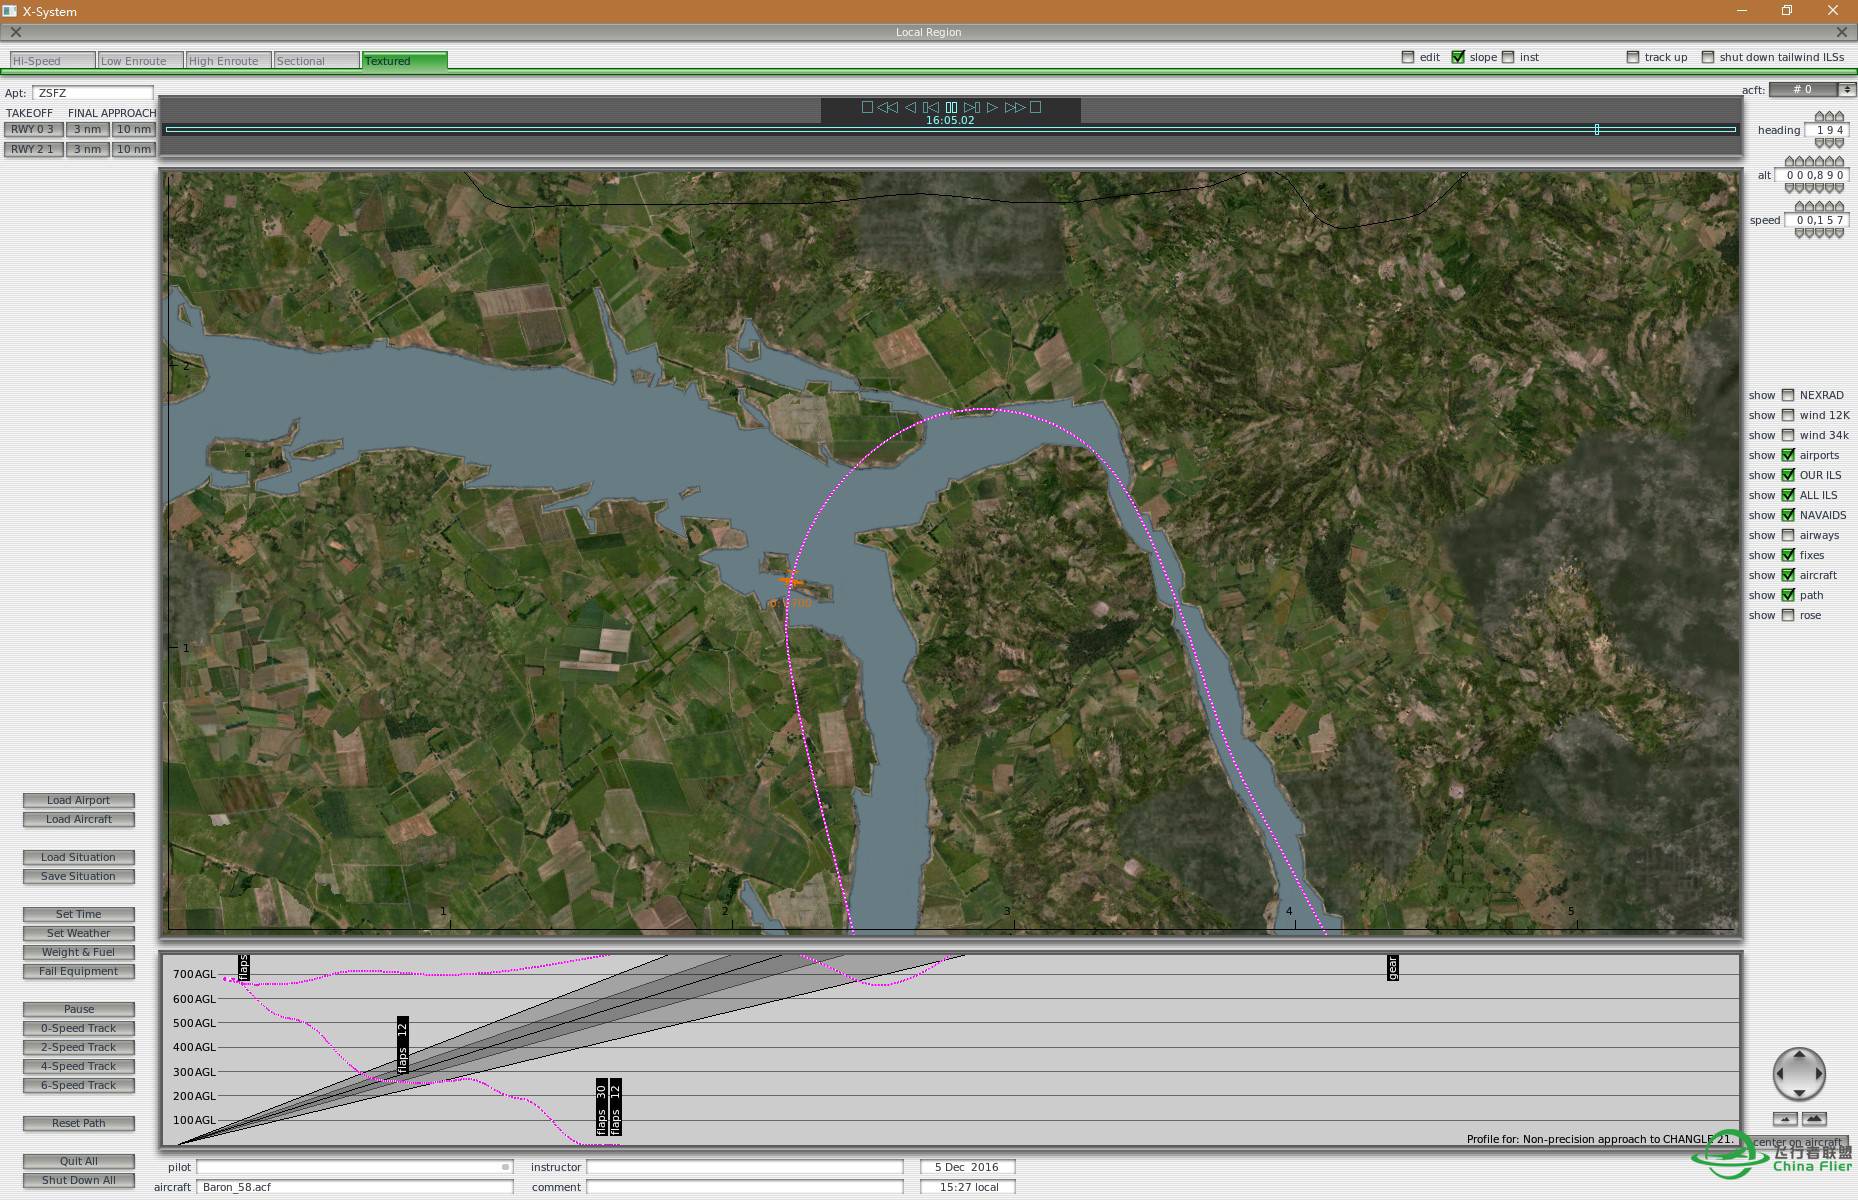Click the Load Aircraft button
The width and height of the screenshot is (1858, 1200).
(79, 819)
